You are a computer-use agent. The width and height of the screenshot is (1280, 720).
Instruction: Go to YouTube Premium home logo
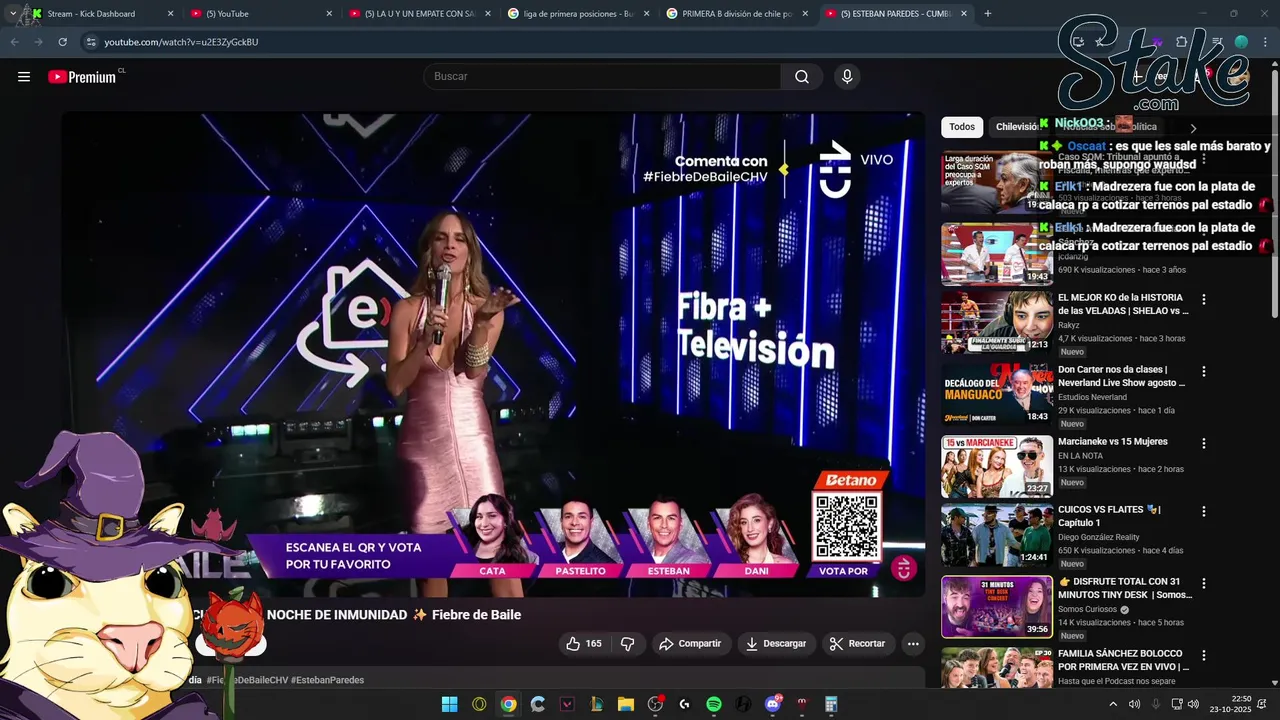pyautogui.click(x=82, y=77)
